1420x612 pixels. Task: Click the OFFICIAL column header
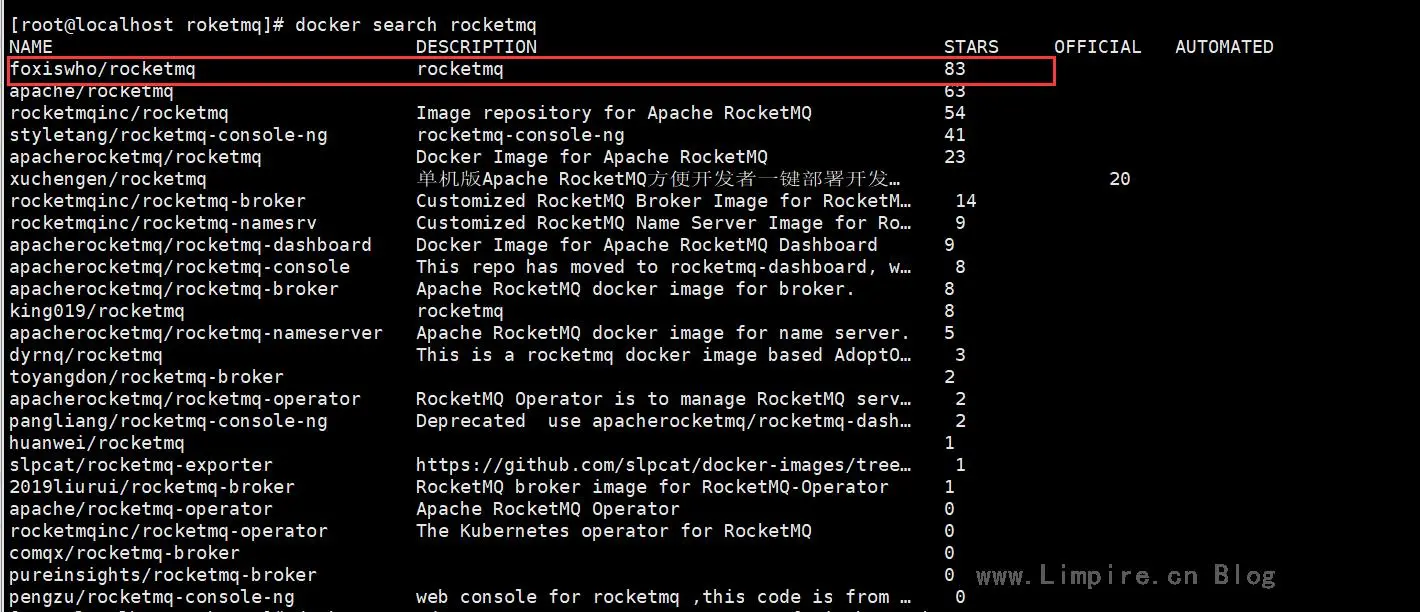(x=1097, y=46)
